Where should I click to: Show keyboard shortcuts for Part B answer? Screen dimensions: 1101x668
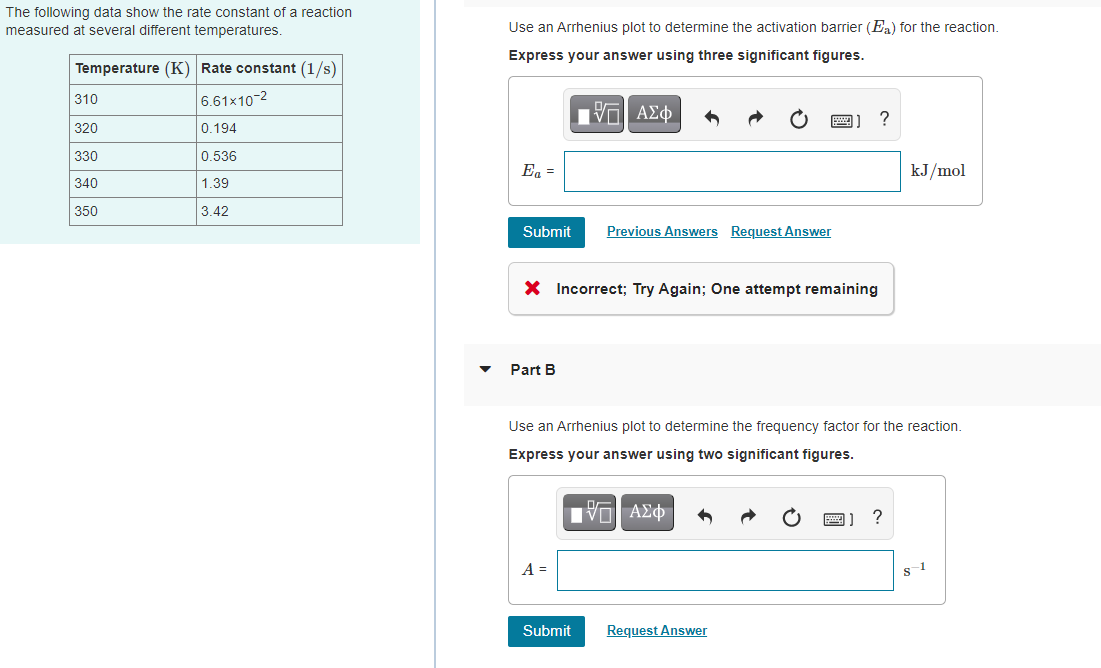point(838,520)
